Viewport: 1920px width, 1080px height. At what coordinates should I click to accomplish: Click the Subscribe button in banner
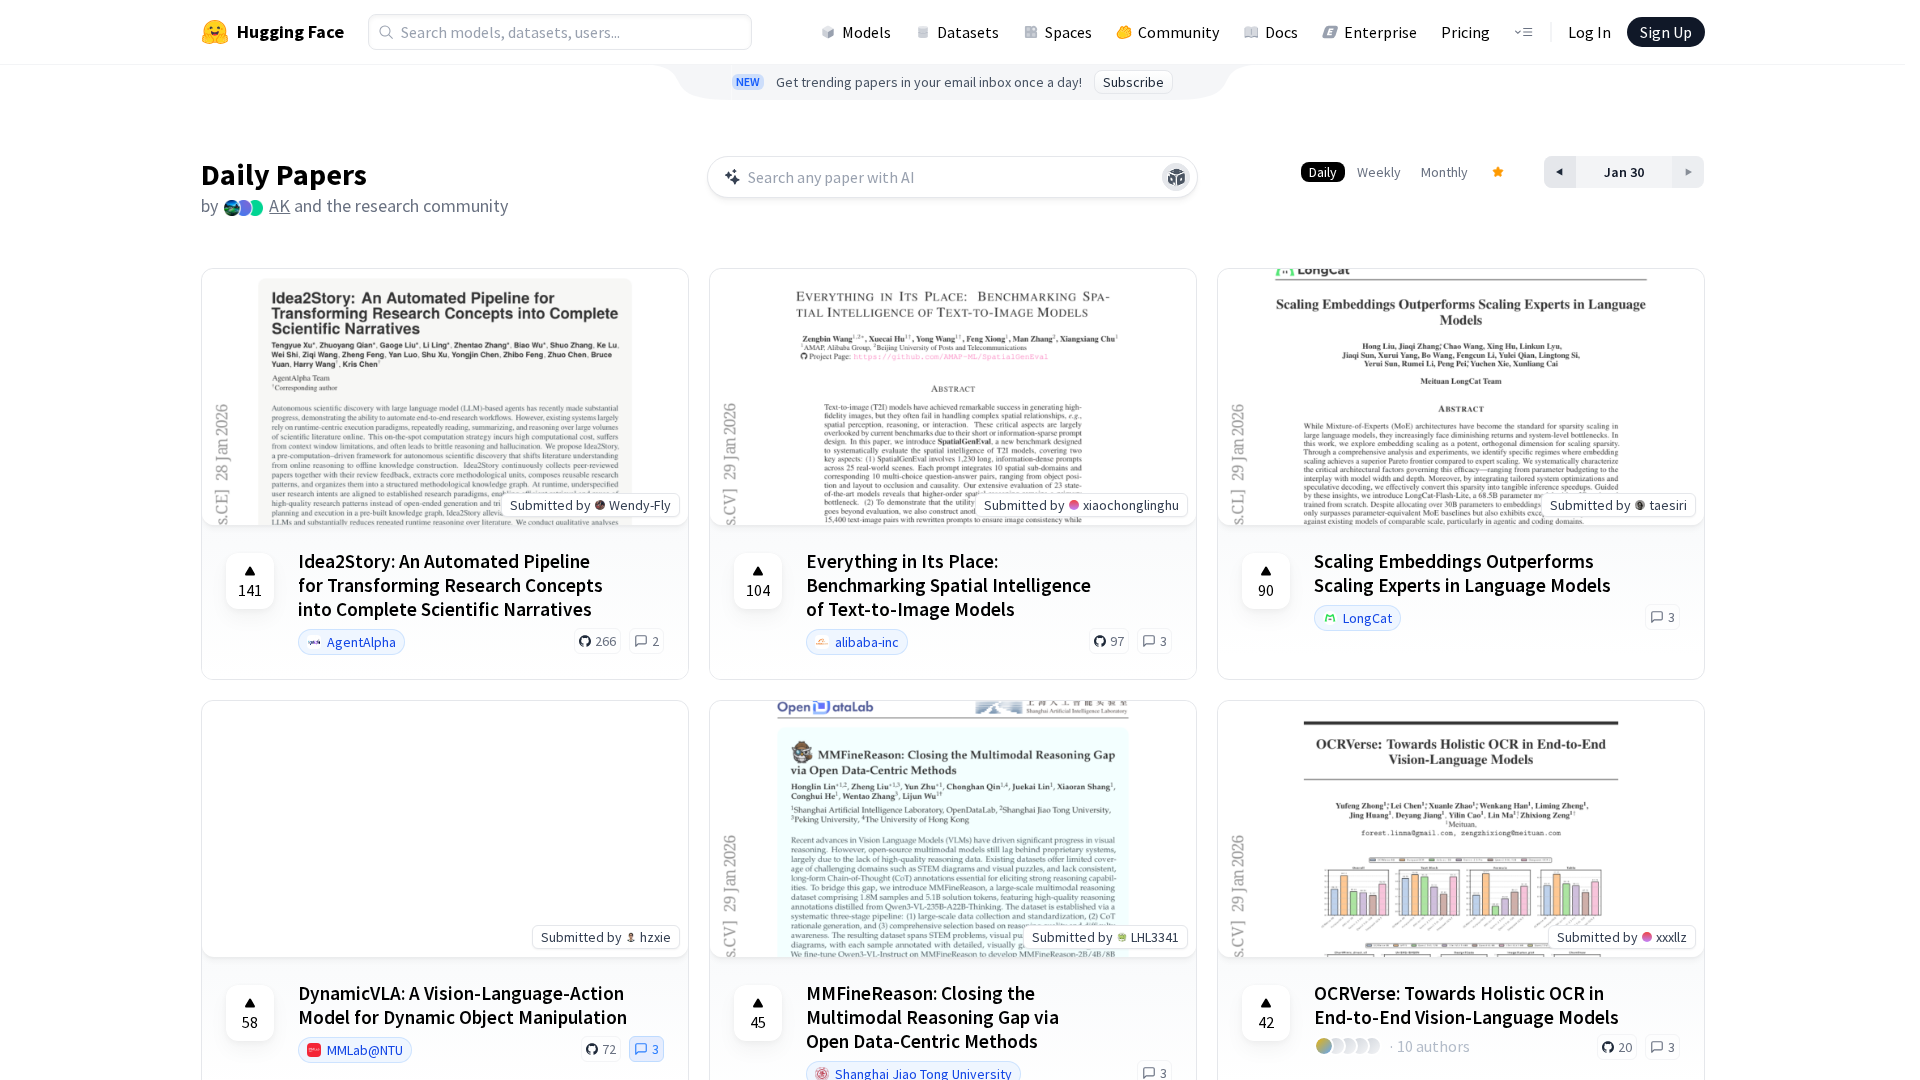[x=1132, y=82]
